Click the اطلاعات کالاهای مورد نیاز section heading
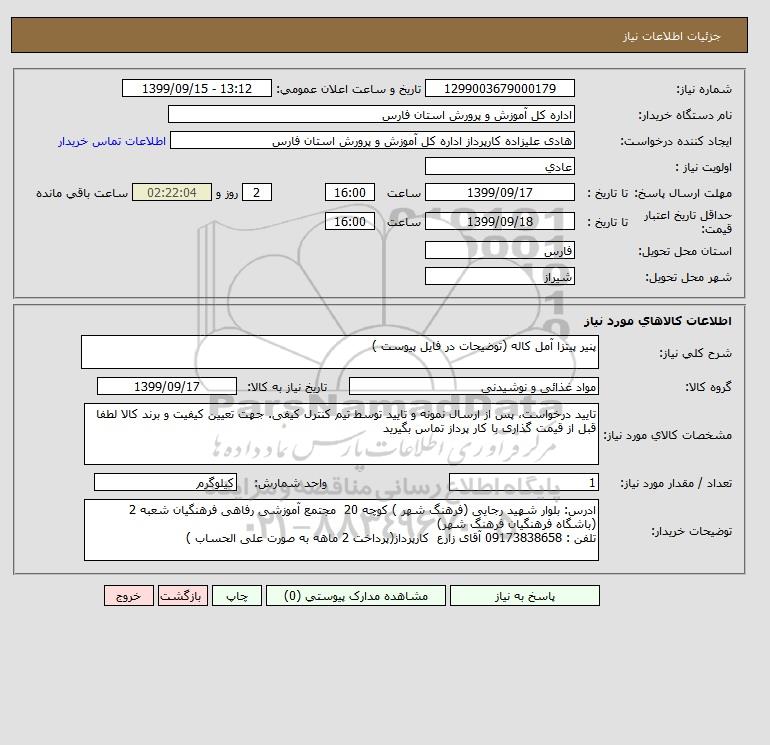 click(x=658, y=321)
